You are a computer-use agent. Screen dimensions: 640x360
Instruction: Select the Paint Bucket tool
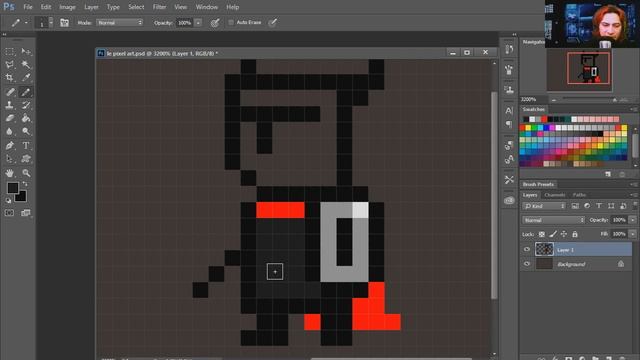coord(26,118)
